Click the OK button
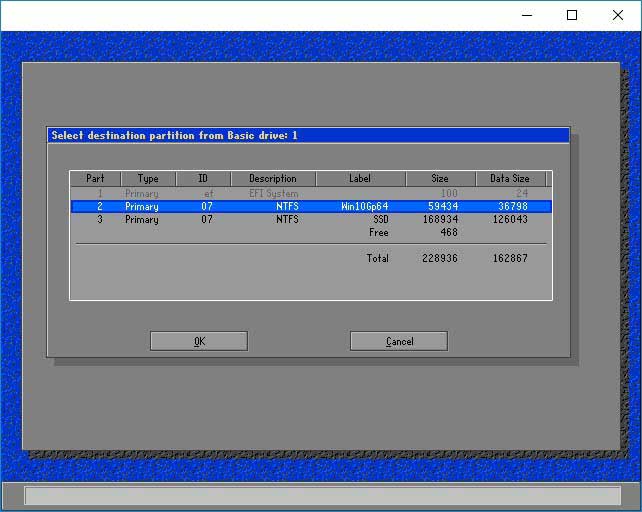642x512 pixels. [198, 341]
